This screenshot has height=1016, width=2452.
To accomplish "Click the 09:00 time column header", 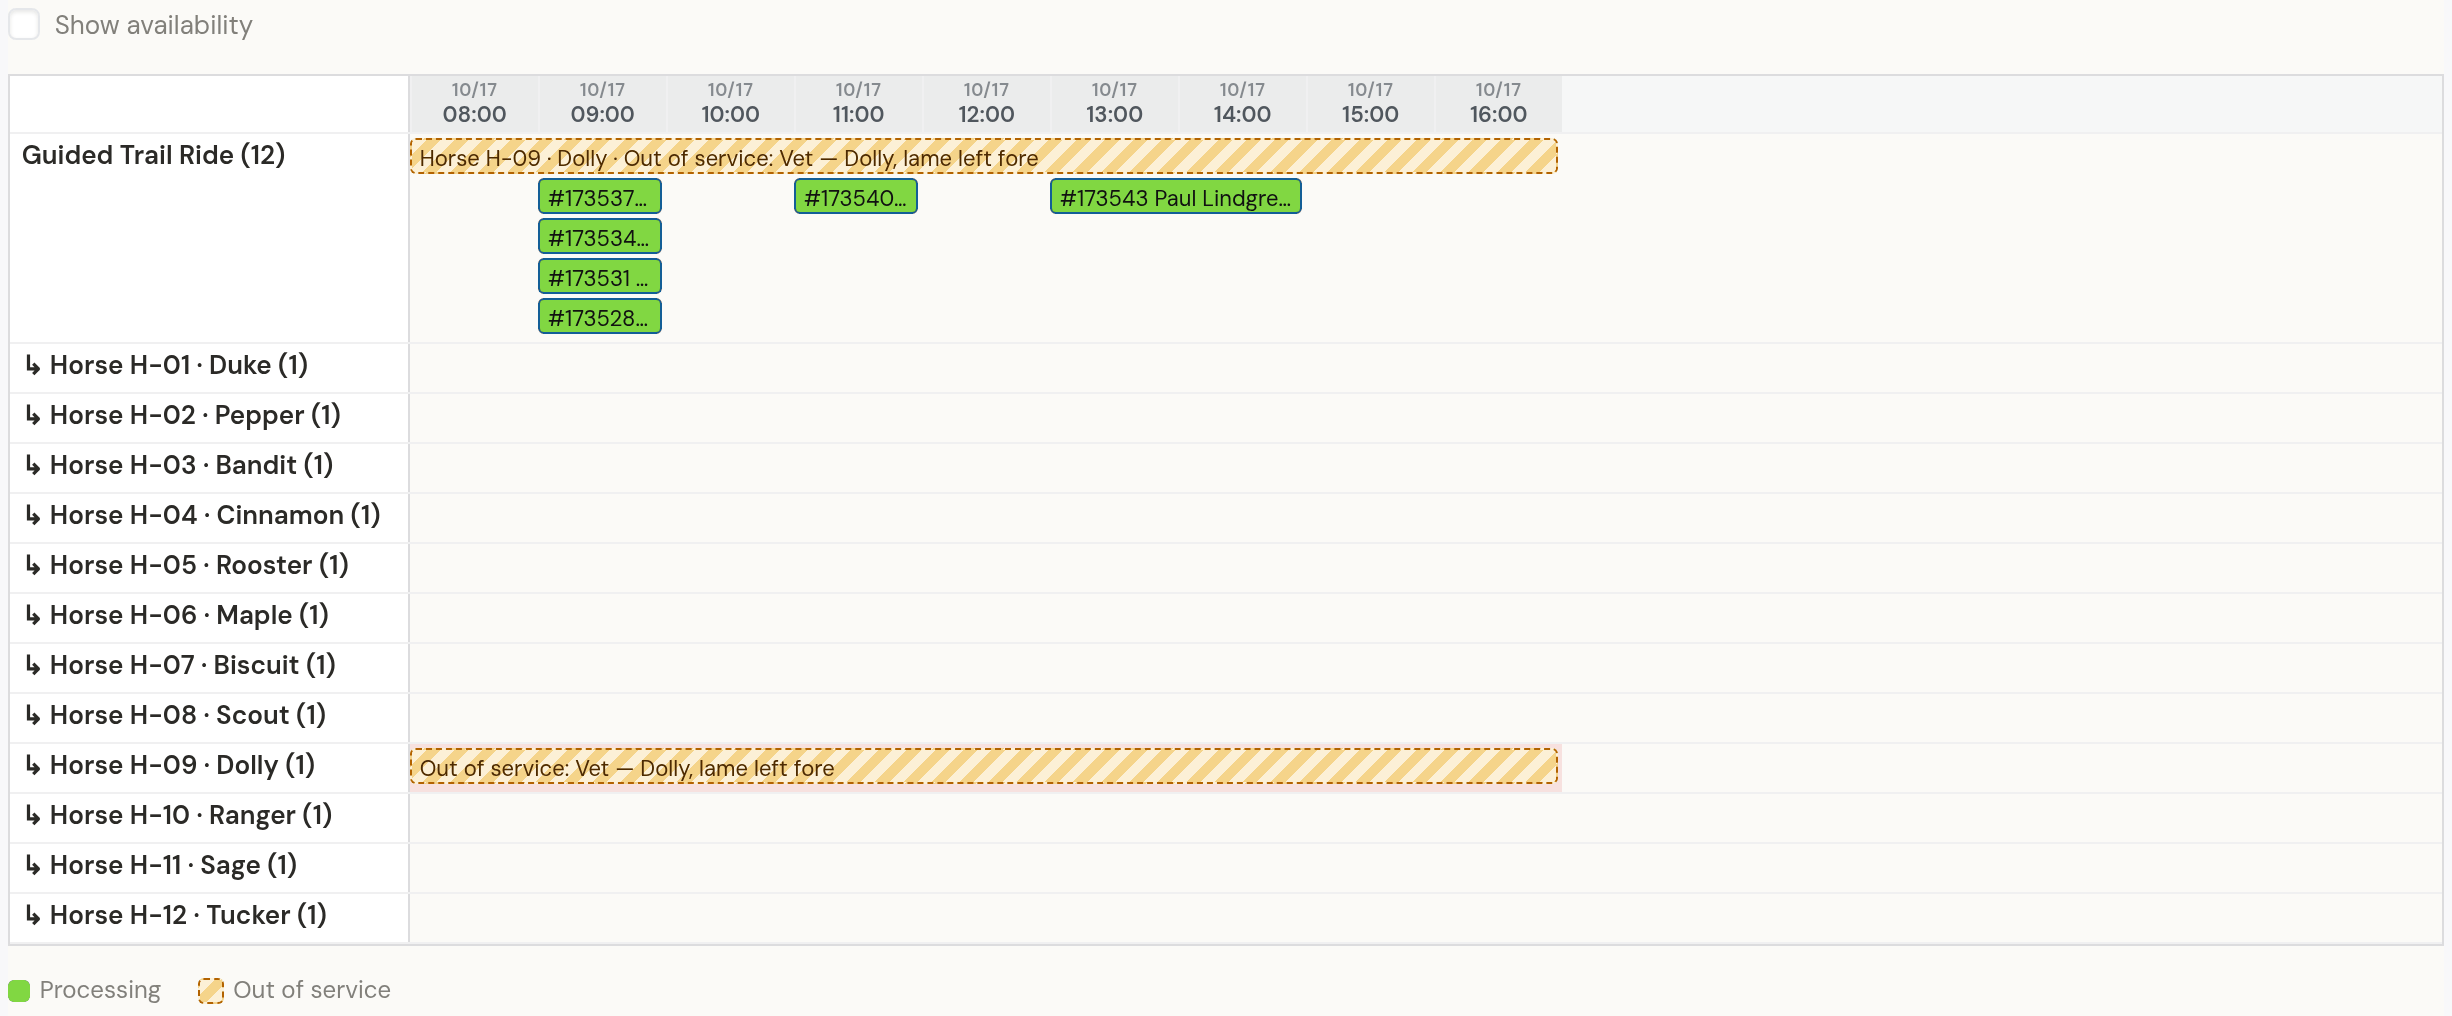I will (x=602, y=104).
